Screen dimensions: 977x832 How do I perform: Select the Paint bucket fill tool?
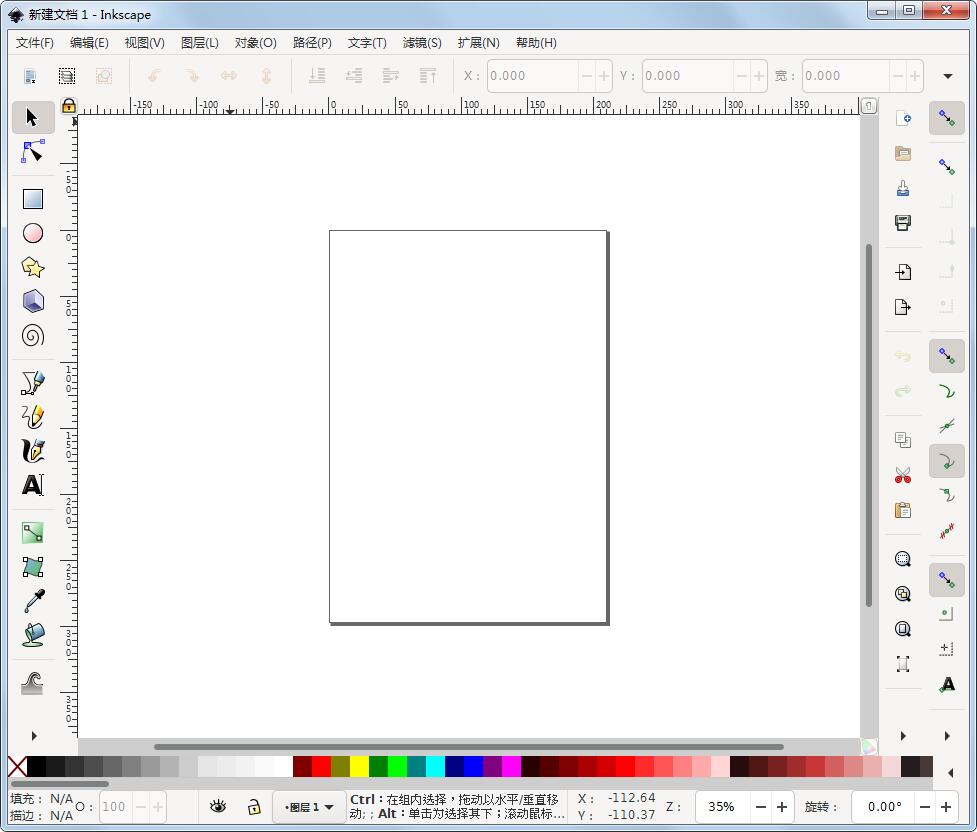tap(32, 634)
